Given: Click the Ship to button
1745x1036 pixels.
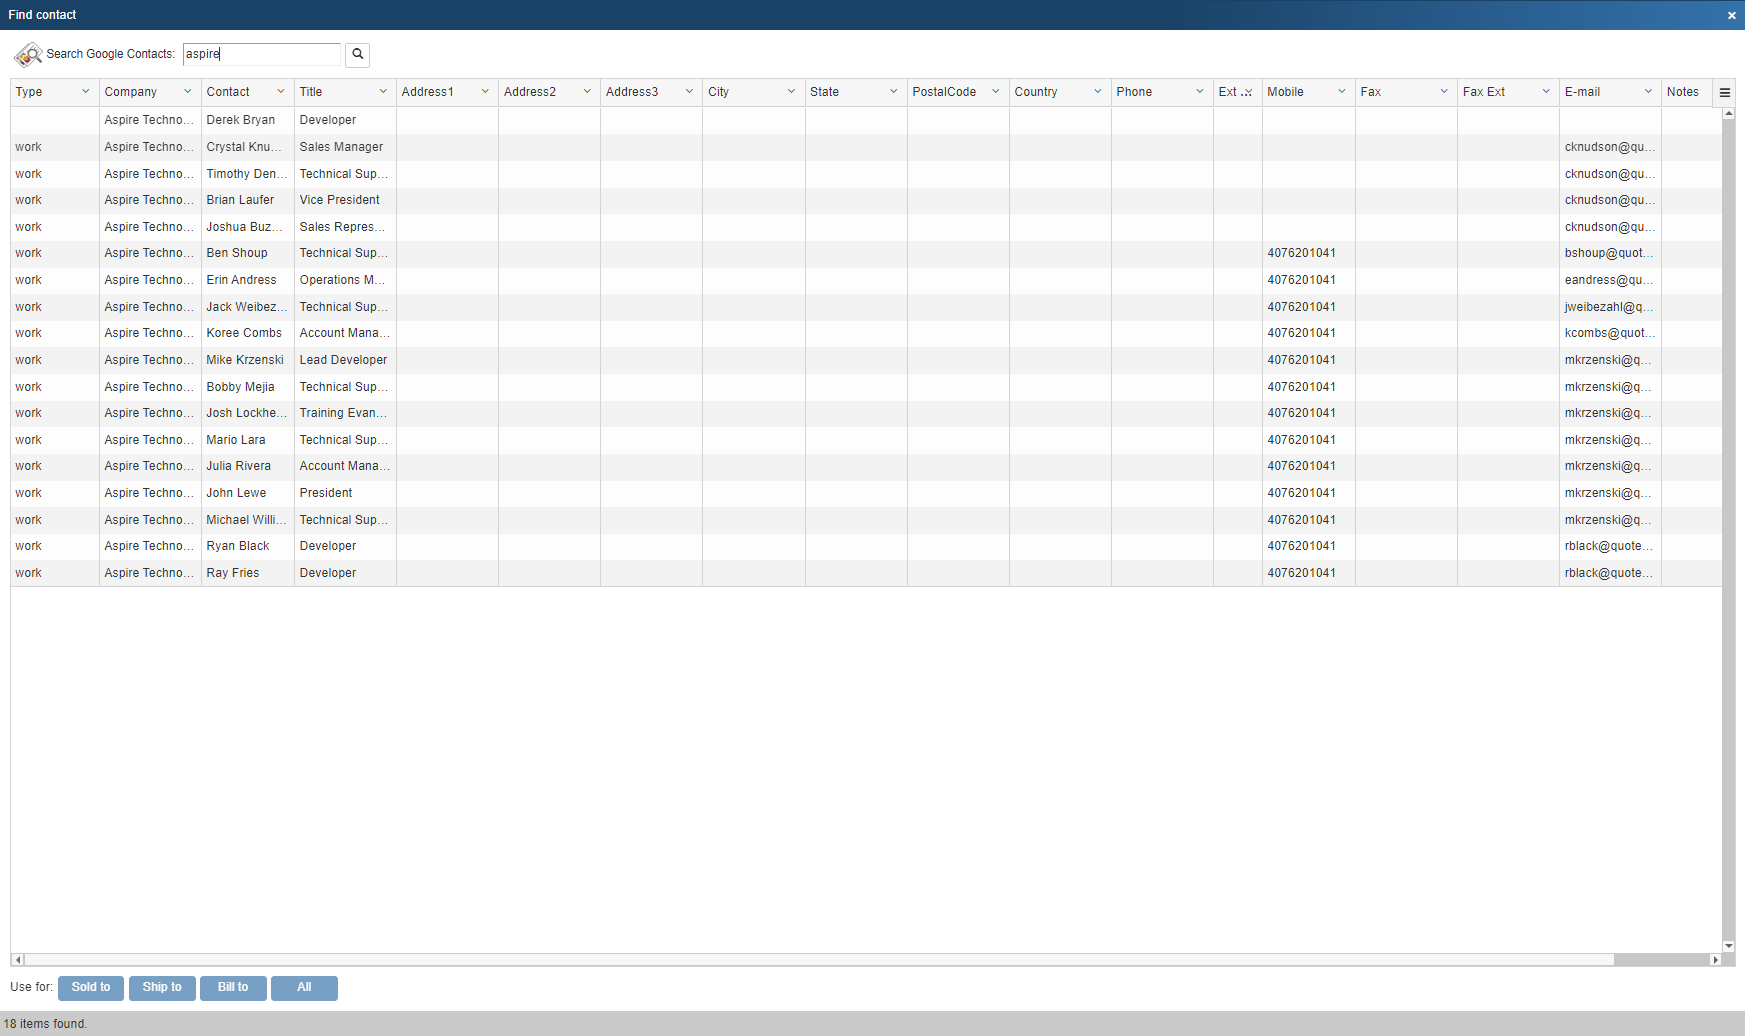Looking at the screenshot, I should (162, 988).
